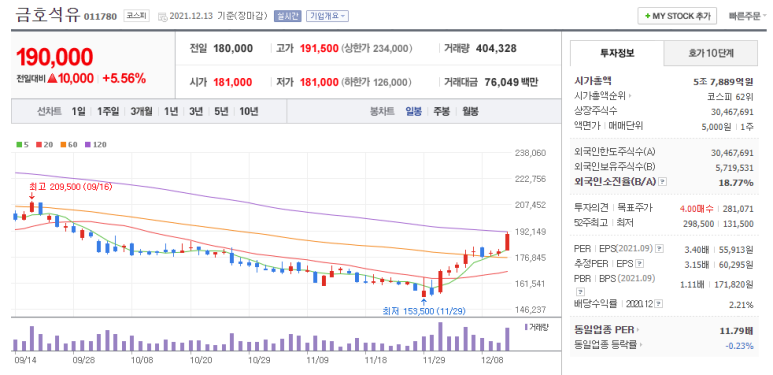773x375 pixels.
Task: Click the help icon beside PER EPS(2021.09)
Action: coord(660,248)
